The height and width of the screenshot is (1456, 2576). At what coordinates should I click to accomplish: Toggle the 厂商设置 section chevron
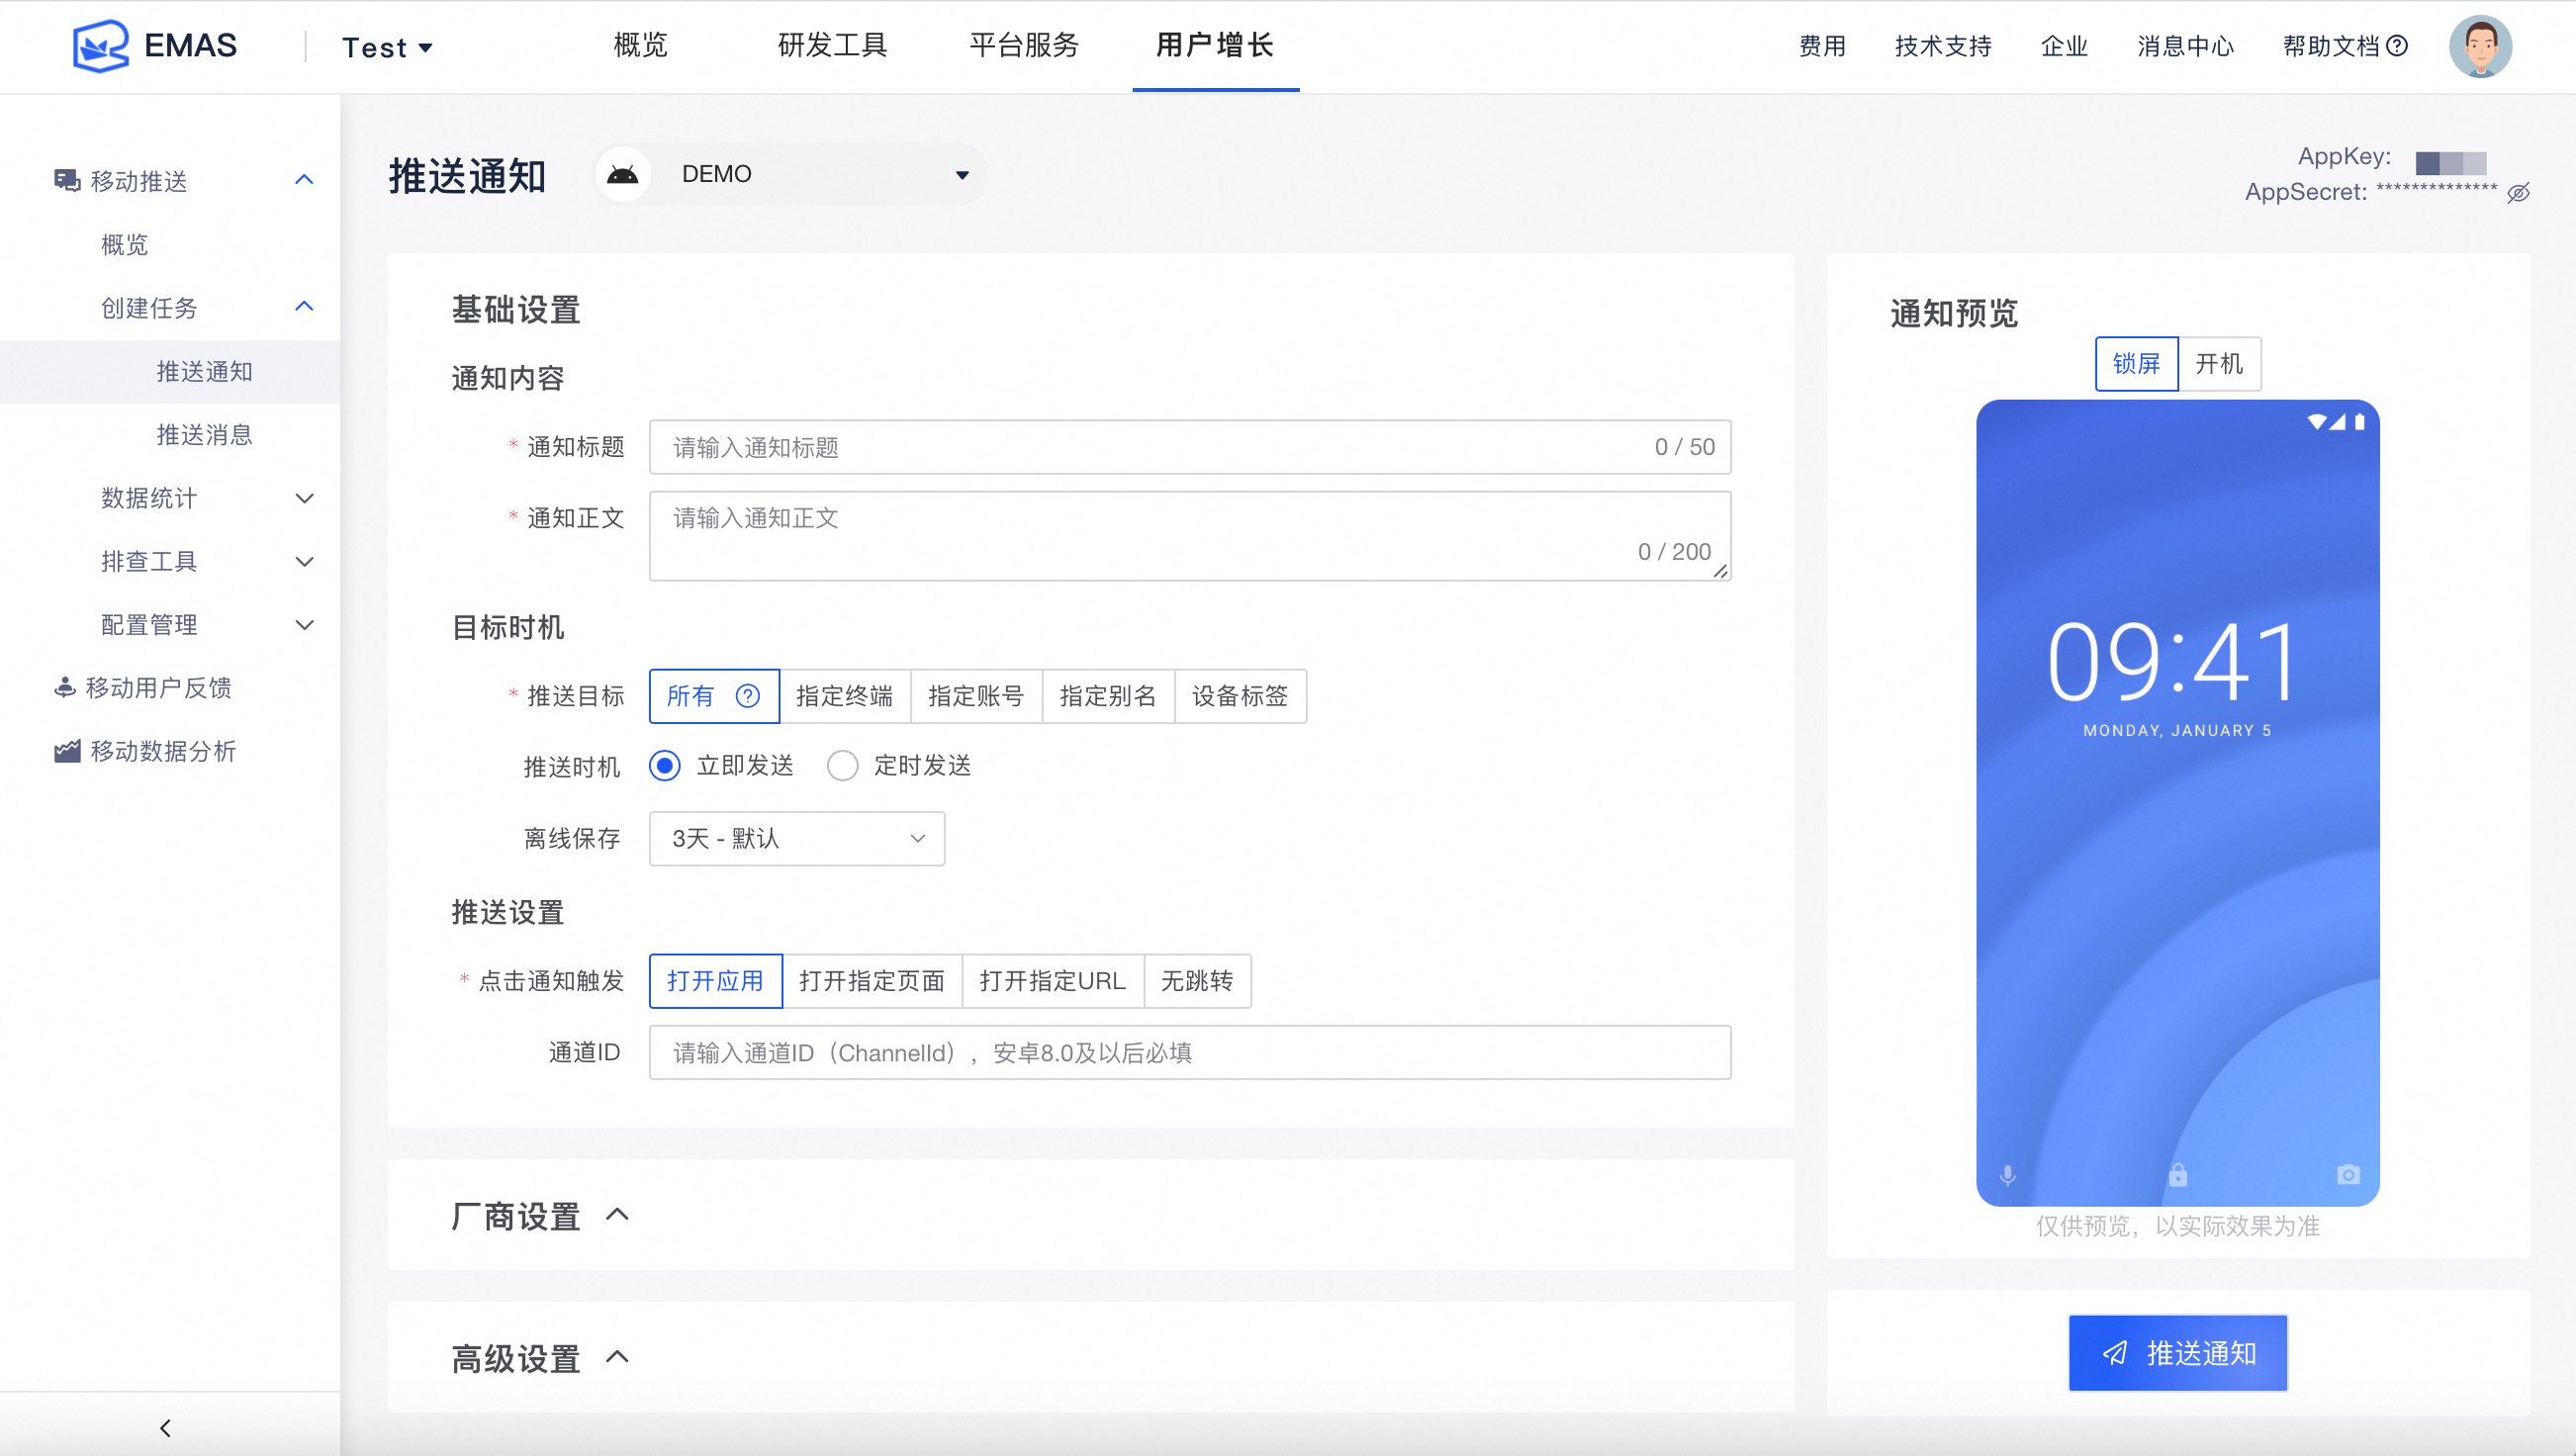pos(617,1215)
